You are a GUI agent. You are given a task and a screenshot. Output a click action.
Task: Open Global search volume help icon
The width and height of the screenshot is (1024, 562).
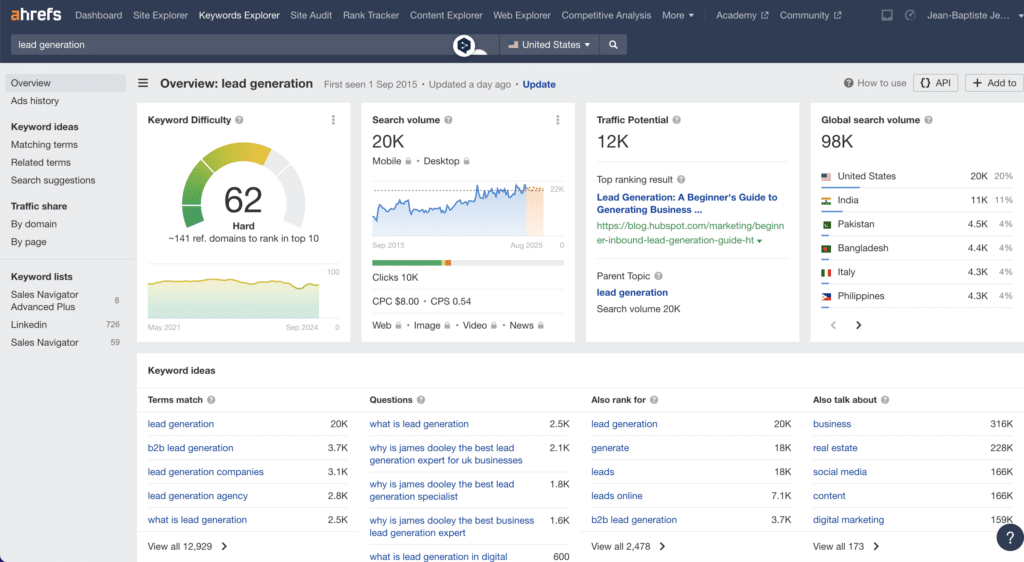pyautogui.click(x=929, y=120)
